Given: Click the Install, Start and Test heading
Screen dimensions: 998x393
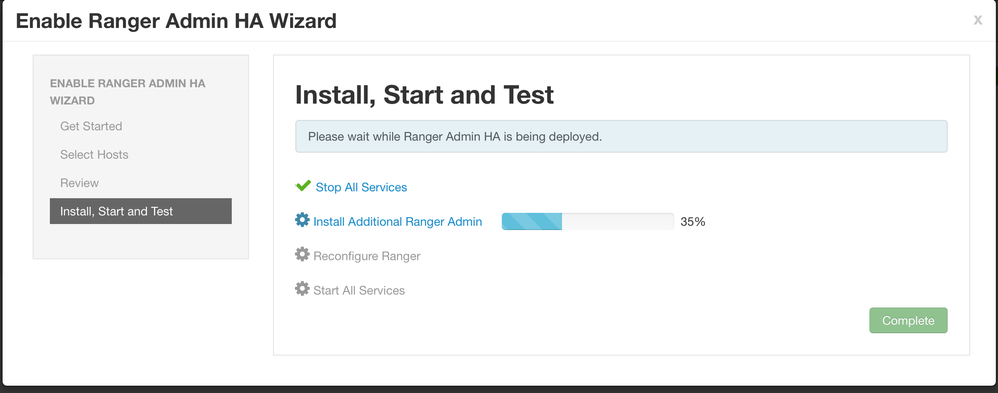Looking at the screenshot, I should pos(425,95).
